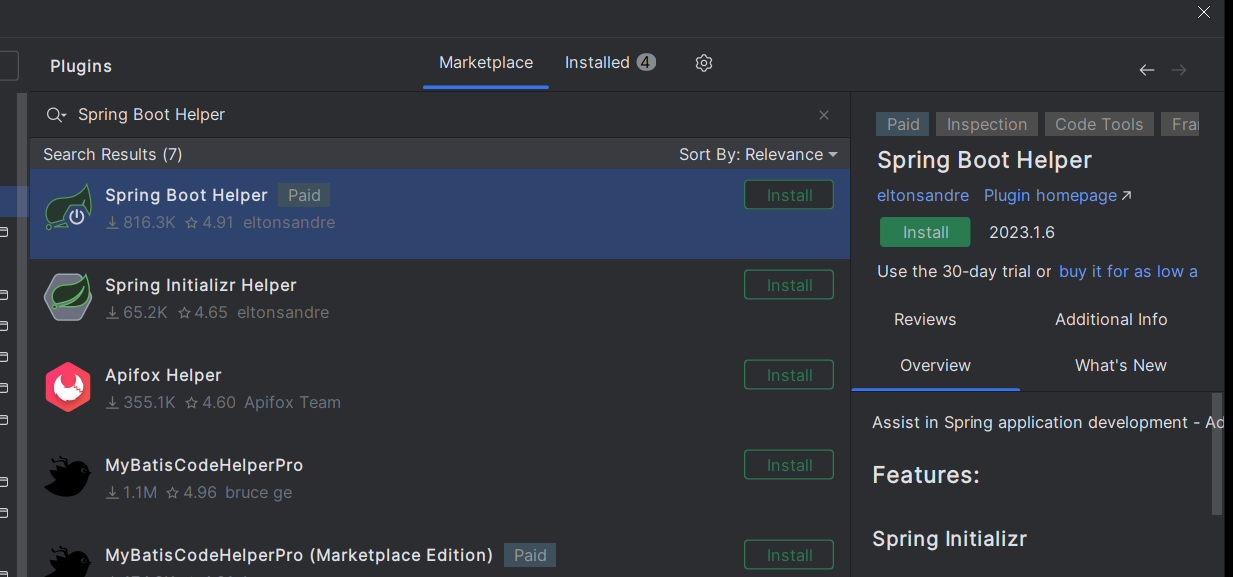
Task: Click the 'buy it for as low a' link
Action: click(1128, 272)
